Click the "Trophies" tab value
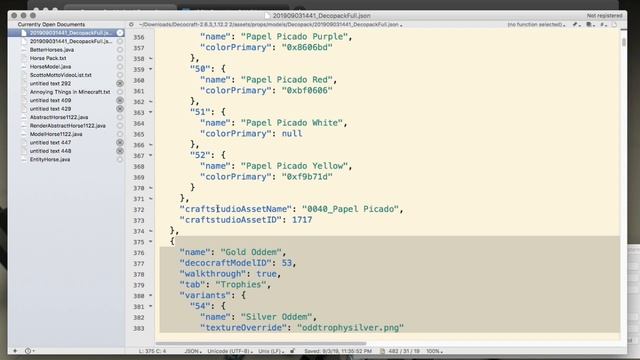 pos(241,284)
